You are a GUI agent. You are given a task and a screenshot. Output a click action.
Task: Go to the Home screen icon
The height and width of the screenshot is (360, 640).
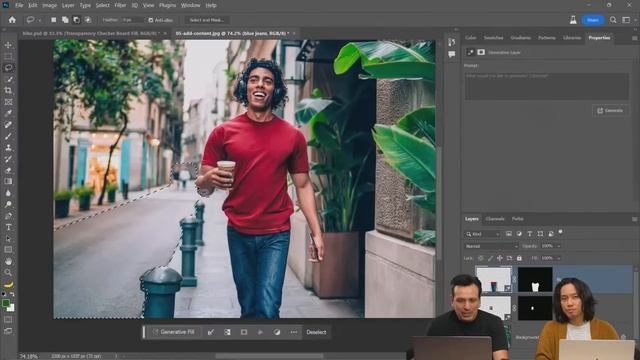click(12, 20)
